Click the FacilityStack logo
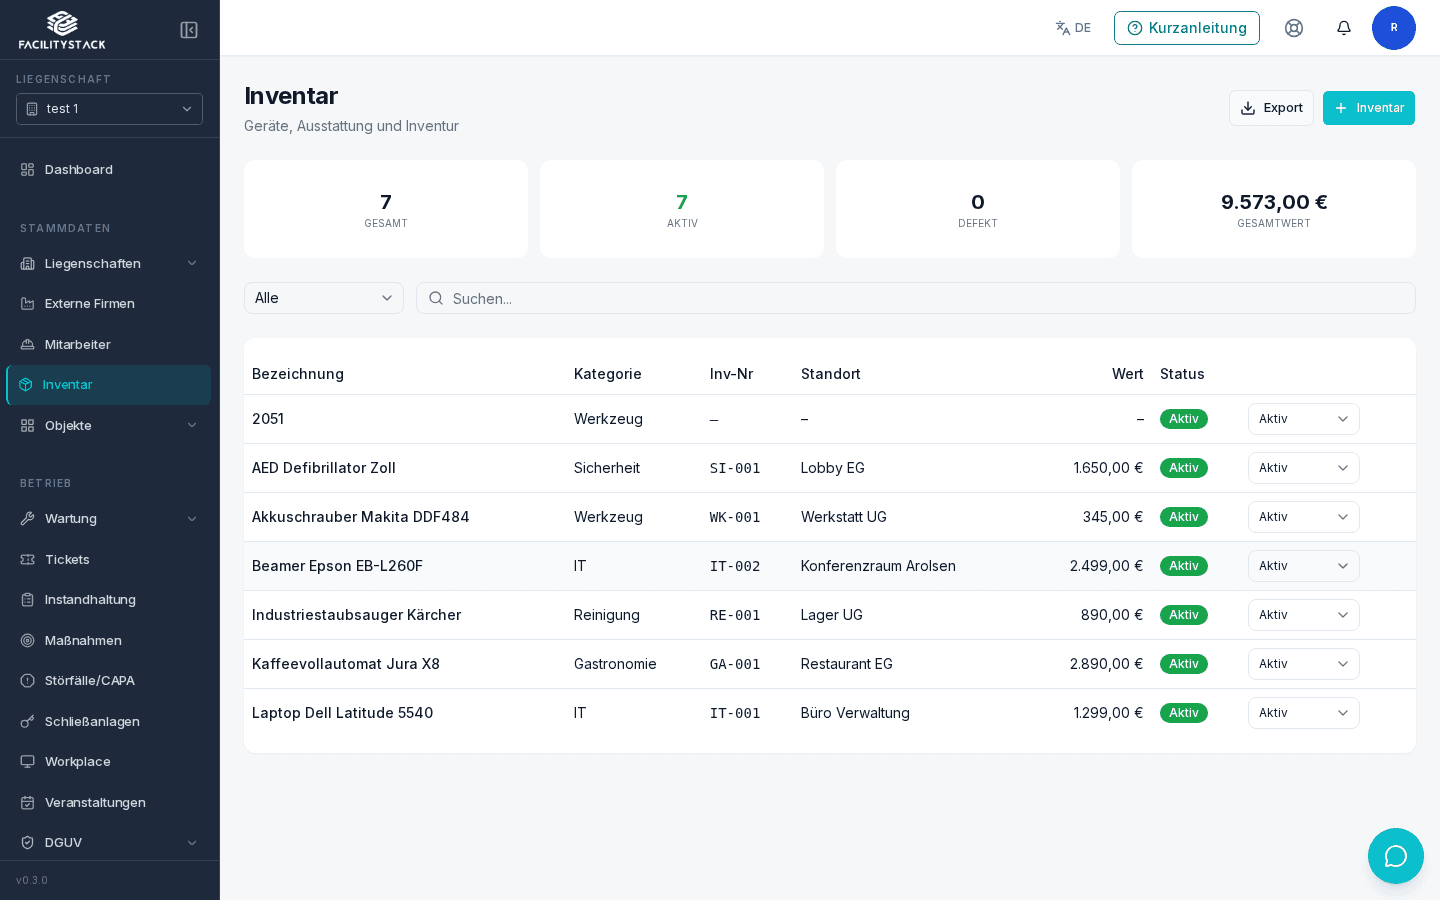 pyautogui.click(x=62, y=30)
